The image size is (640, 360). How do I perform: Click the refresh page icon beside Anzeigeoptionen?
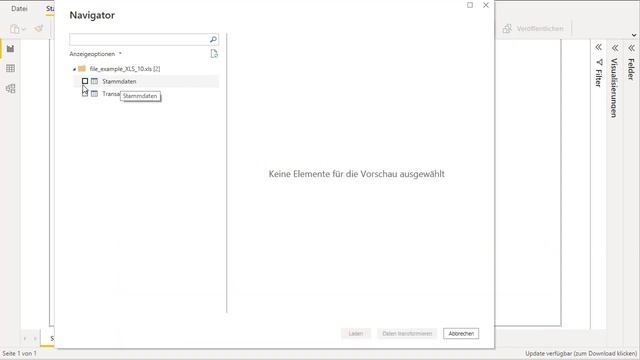coord(214,54)
